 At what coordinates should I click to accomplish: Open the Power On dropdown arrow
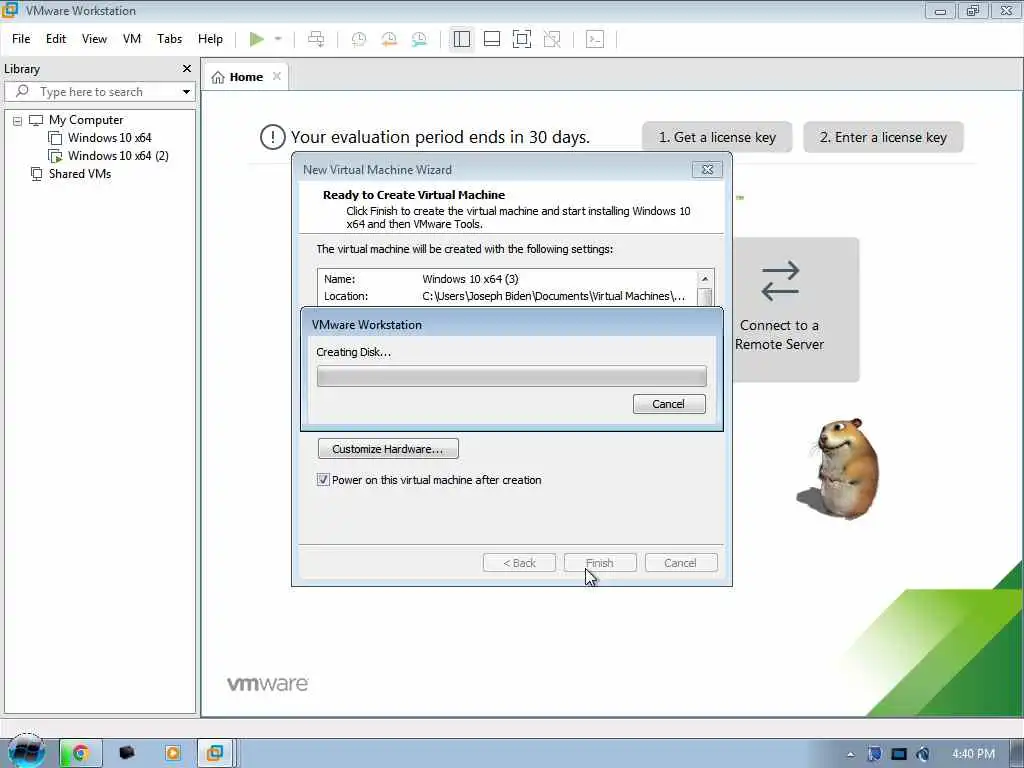[x=278, y=39]
